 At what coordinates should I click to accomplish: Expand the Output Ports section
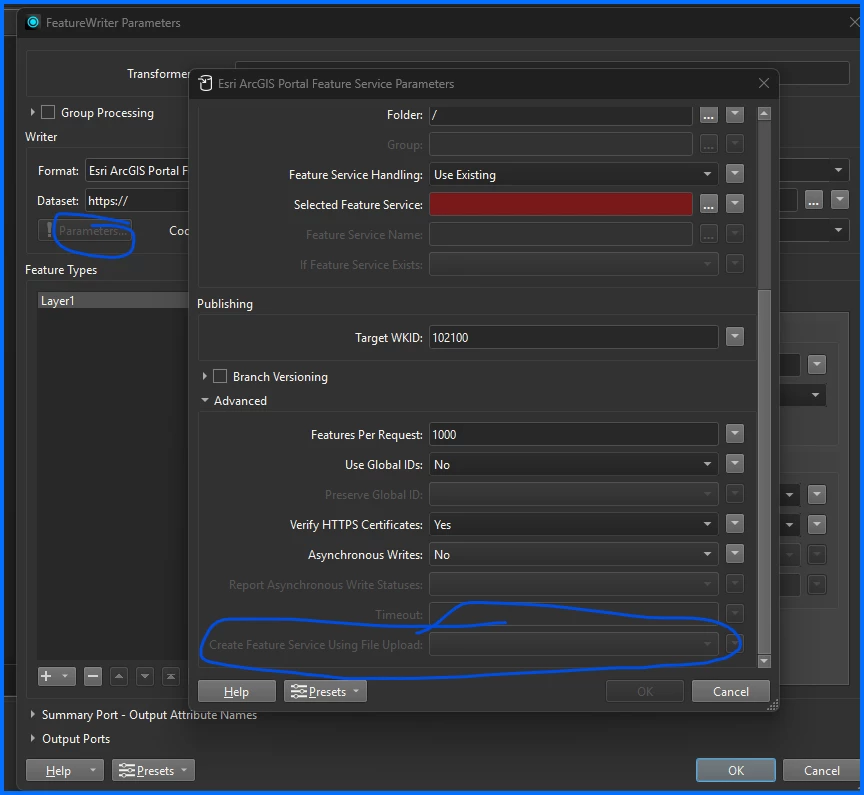coord(33,738)
